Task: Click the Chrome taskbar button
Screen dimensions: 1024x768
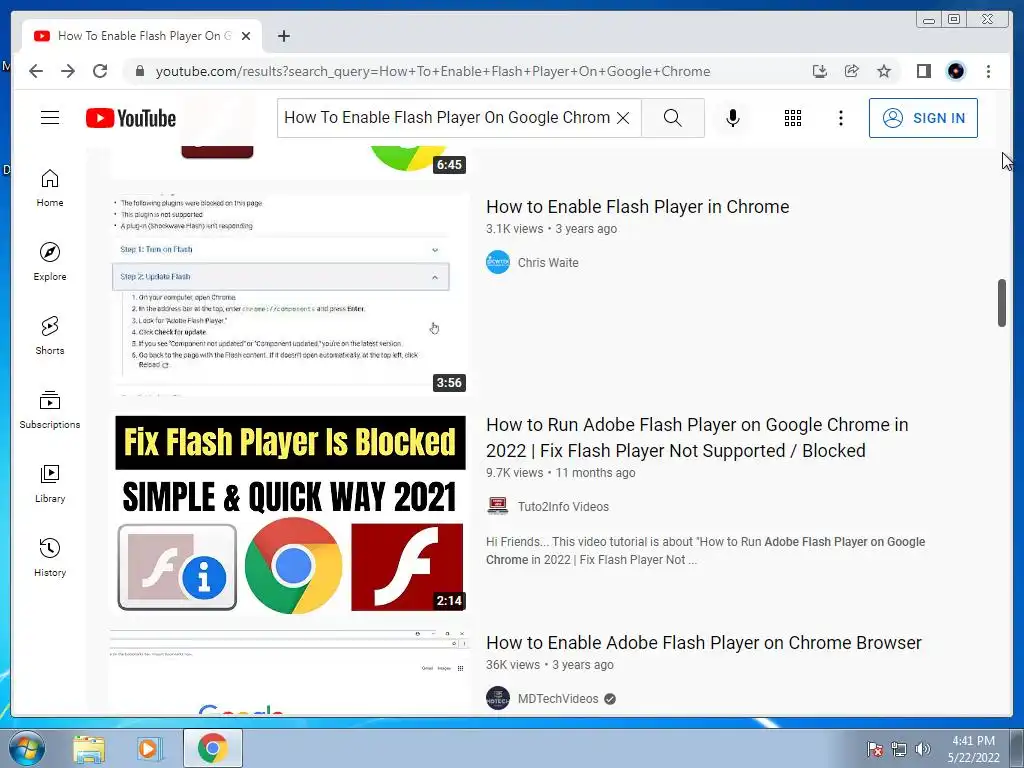Action: (212, 748)
